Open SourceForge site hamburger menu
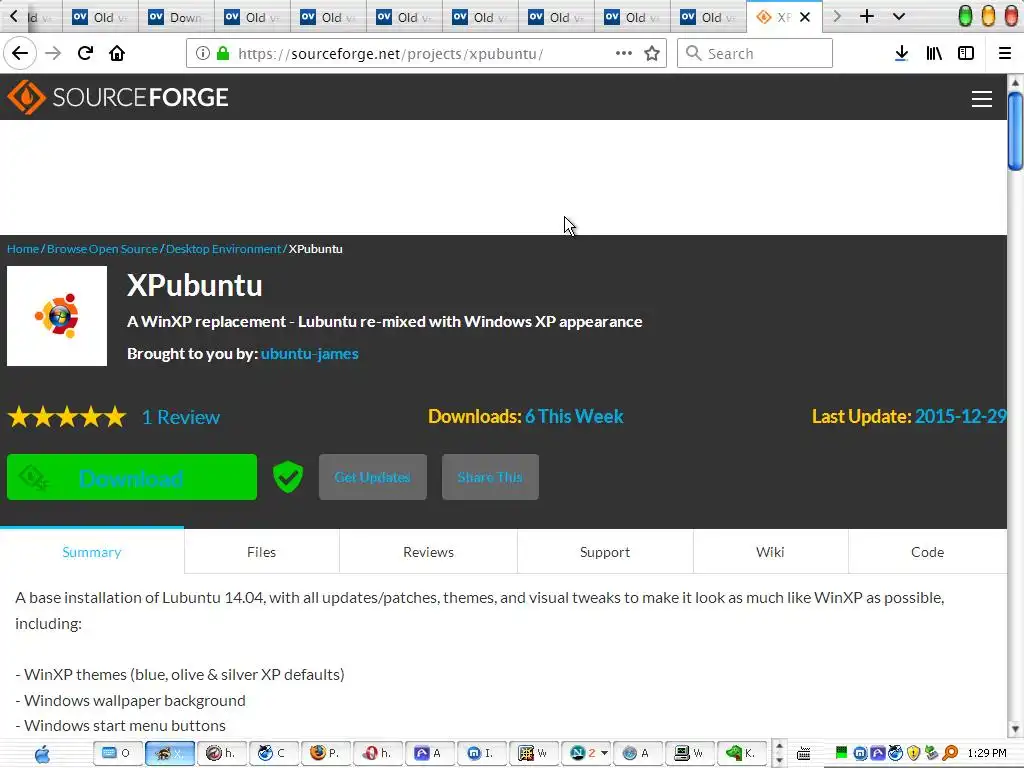This screenshot has width=1024, height=768. [982, 99]
